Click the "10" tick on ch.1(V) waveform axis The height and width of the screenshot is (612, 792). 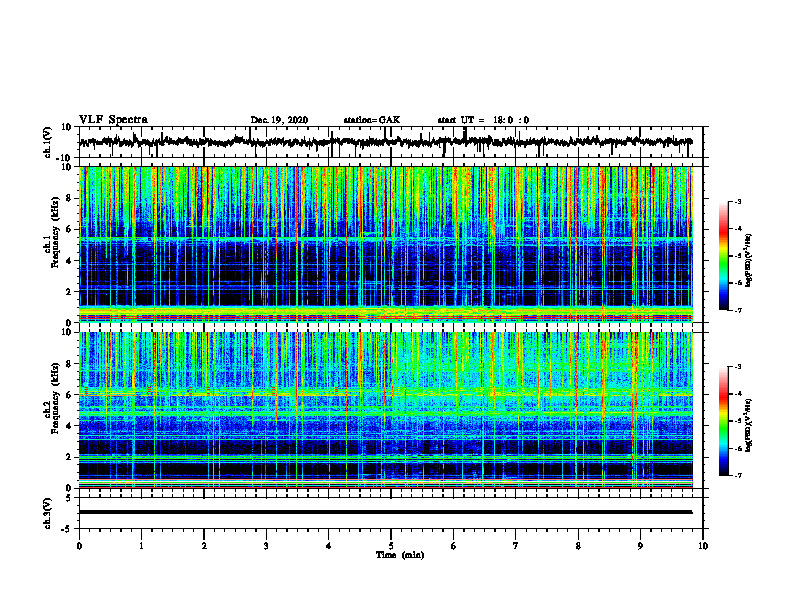pyautogui.click(x=67, y=127)
